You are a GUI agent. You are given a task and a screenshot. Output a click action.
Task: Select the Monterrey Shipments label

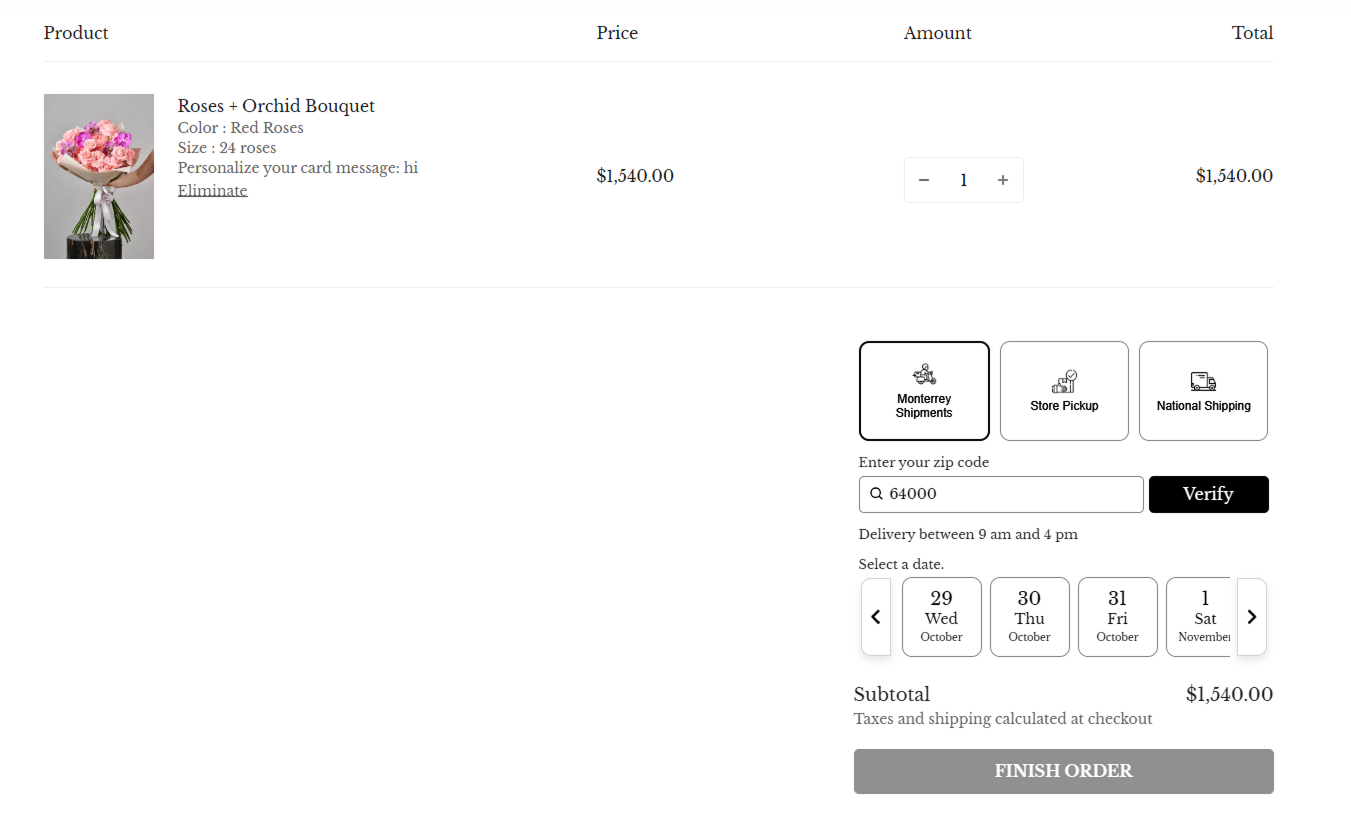(x=924, y=406)
